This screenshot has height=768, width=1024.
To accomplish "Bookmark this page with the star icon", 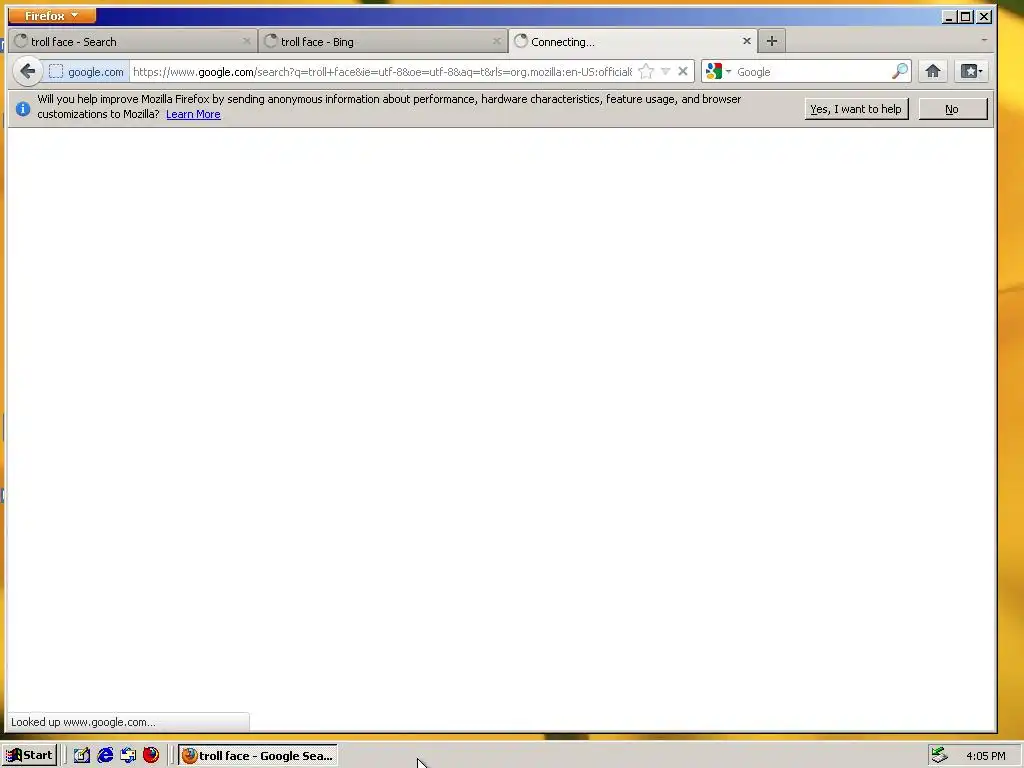I will 646,71.
